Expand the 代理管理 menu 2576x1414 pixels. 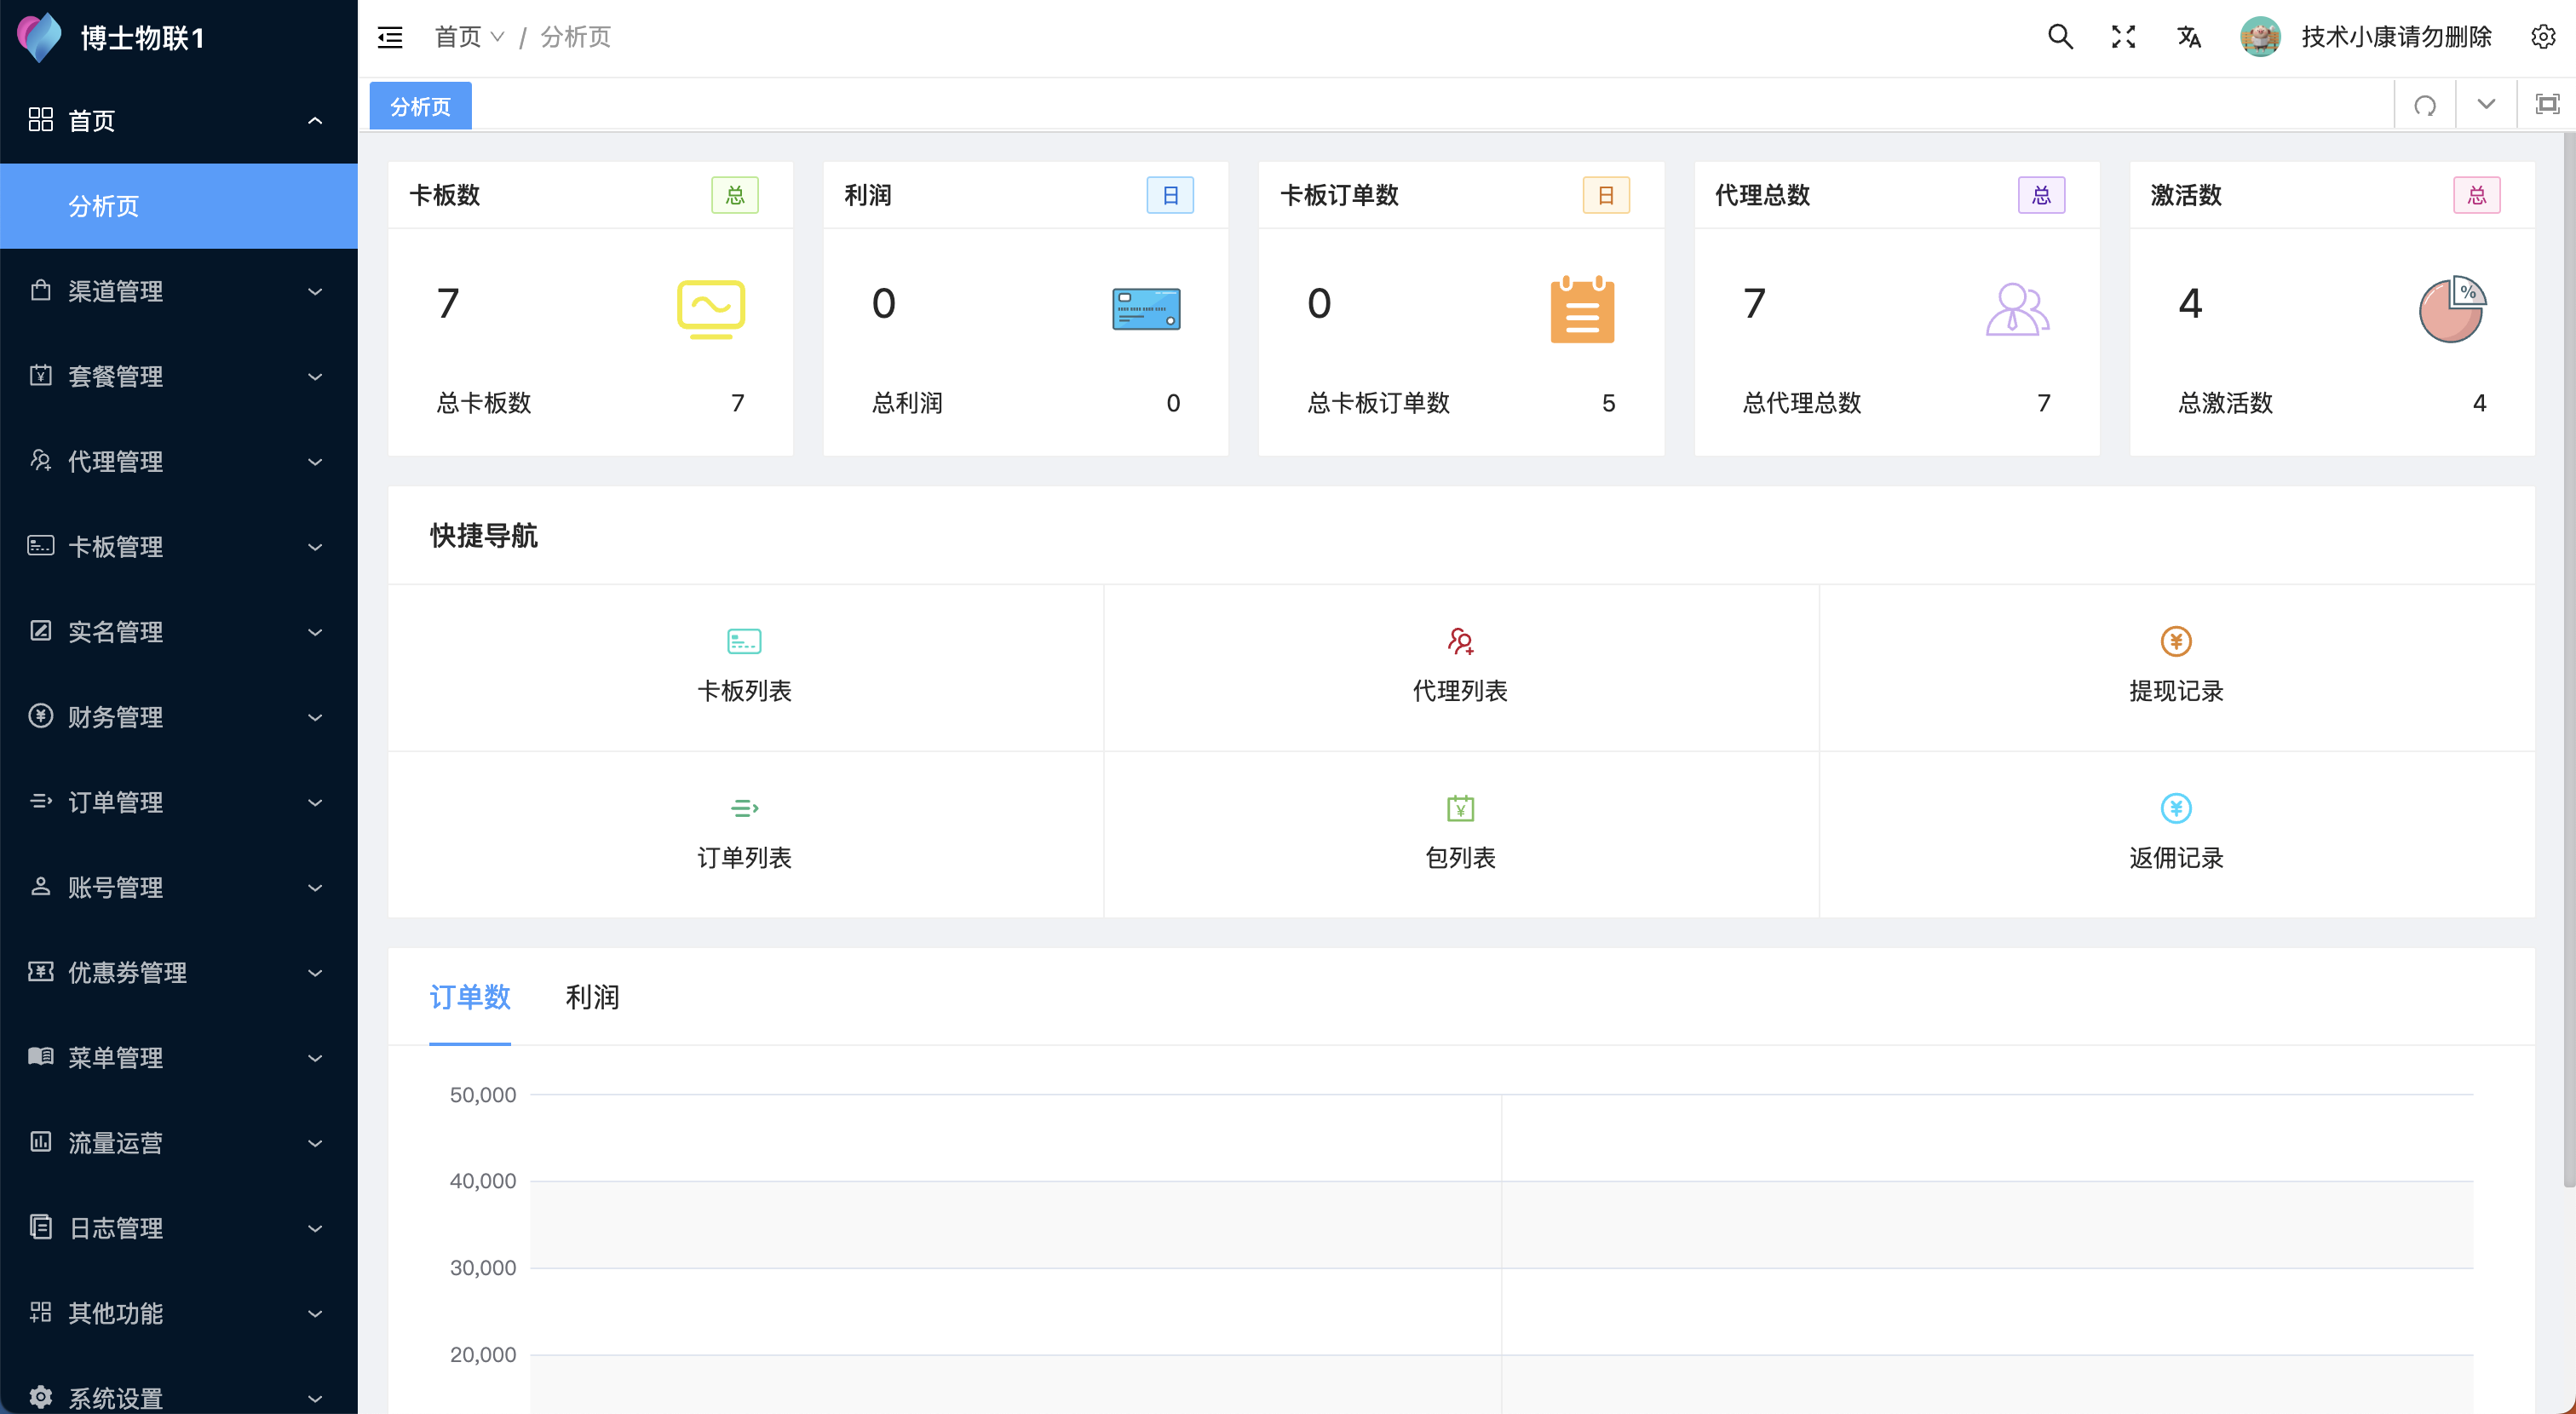[179, 461]
